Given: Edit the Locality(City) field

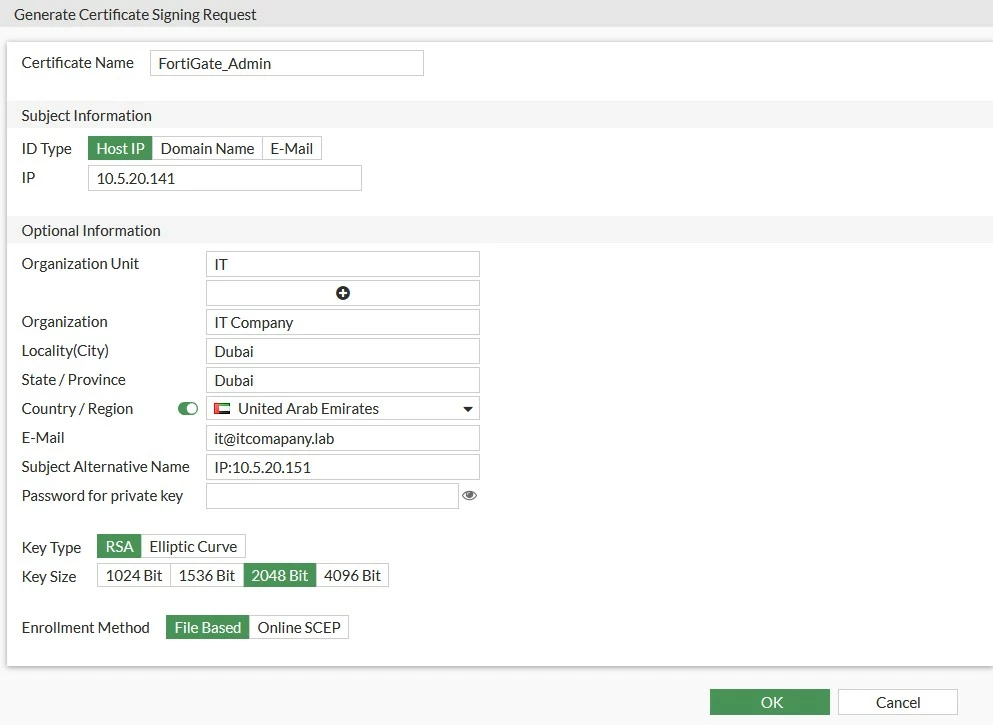Looking at the screenshot, I should (343, 351).
